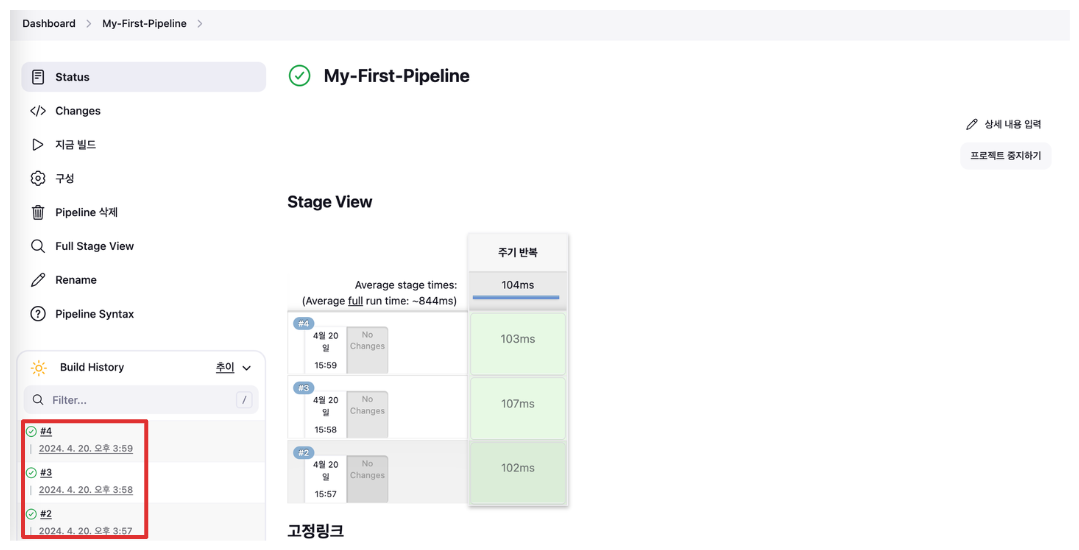Open the Dashboard breadcrumb chevron menu
Image resolution: width=1079 pixels, height=550 pixels.
click(x=89, y=23)
